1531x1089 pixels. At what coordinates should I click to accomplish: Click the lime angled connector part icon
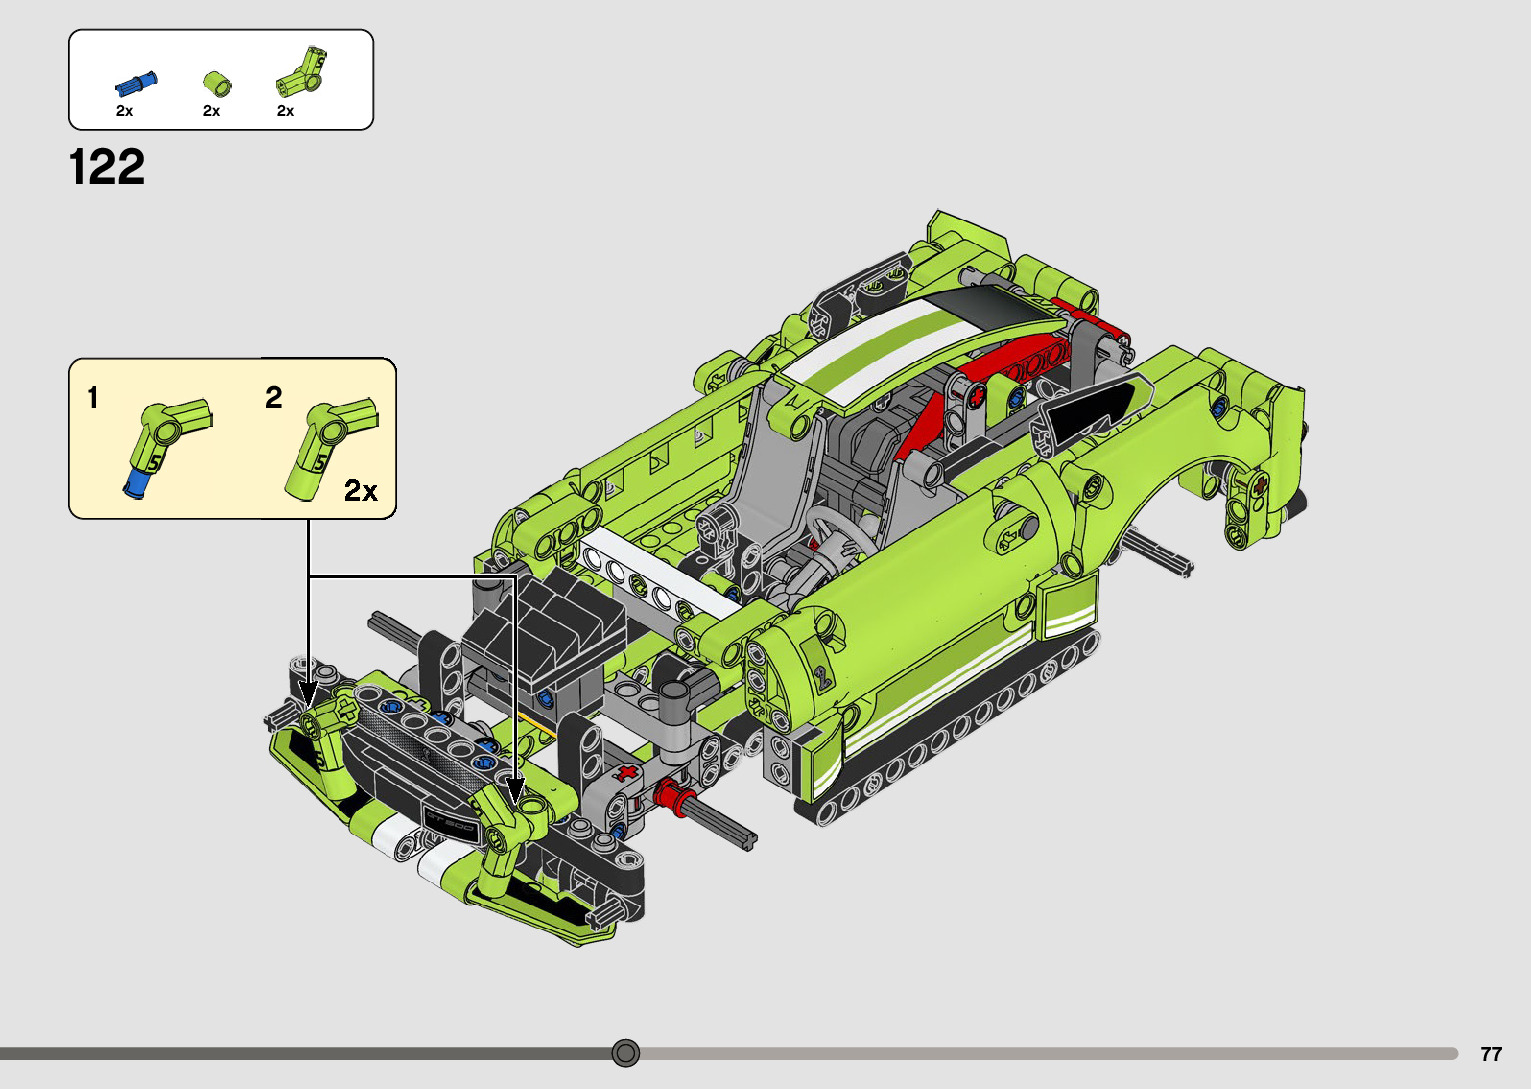point(303,72)
